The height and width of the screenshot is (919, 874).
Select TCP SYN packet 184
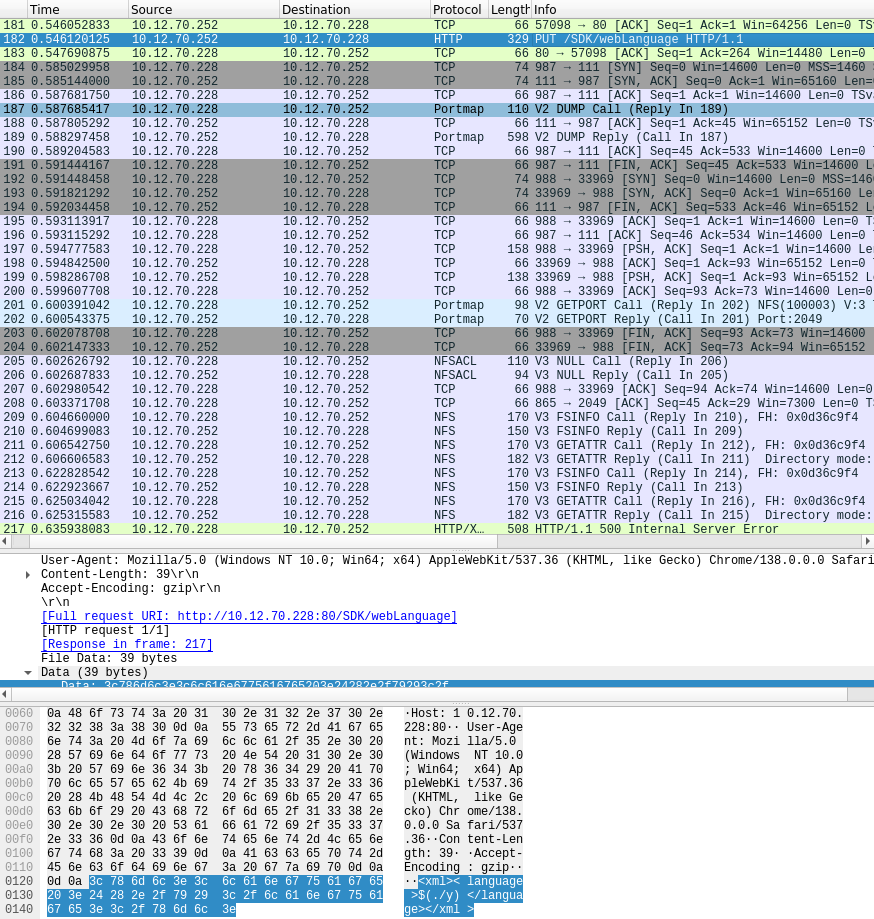300,68
